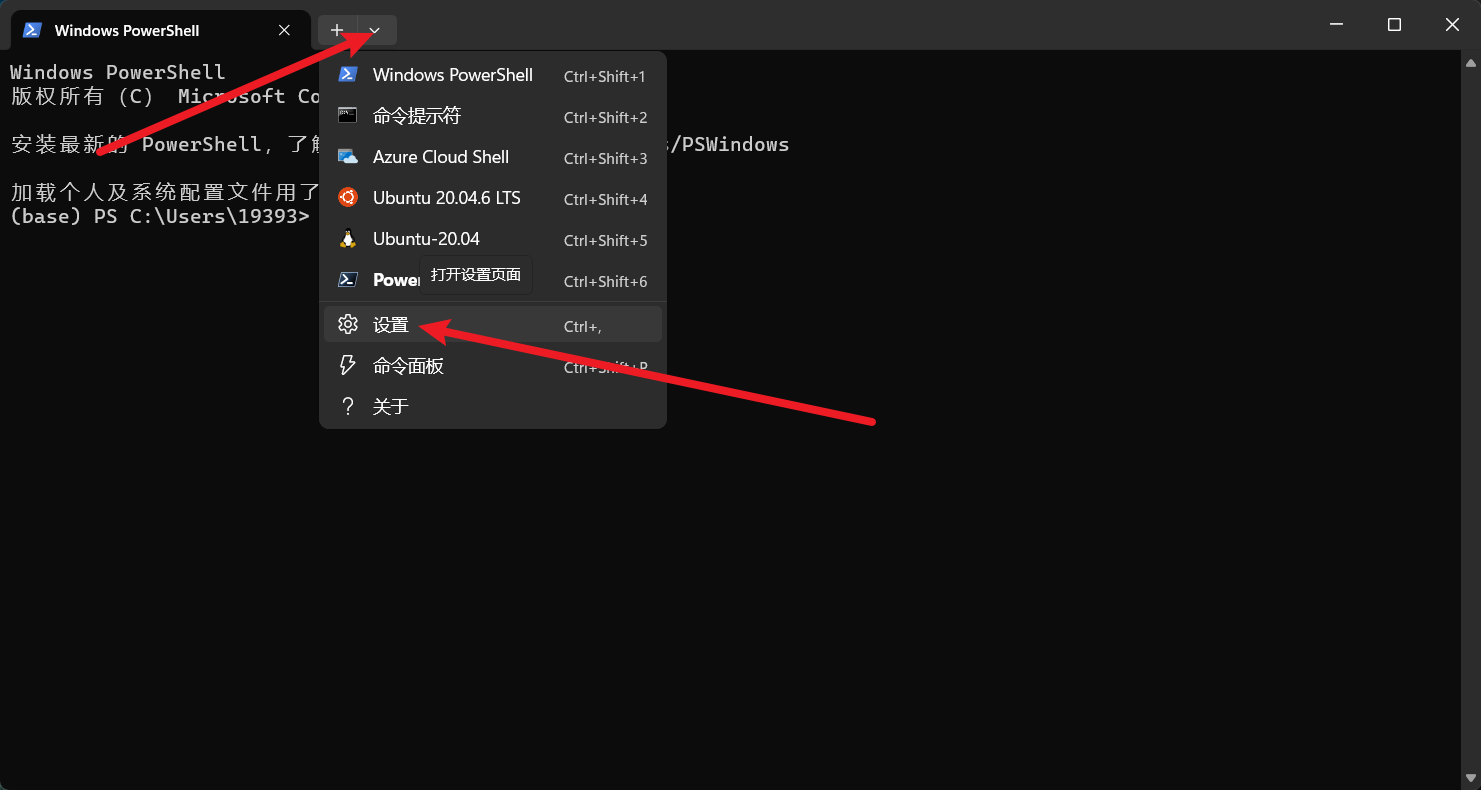Image resolution: width=1481 pixels, height=790 pixels.
Task: Click the prompt line (base) PS C:\Users\19393>
Action: (x=160, y=216)
